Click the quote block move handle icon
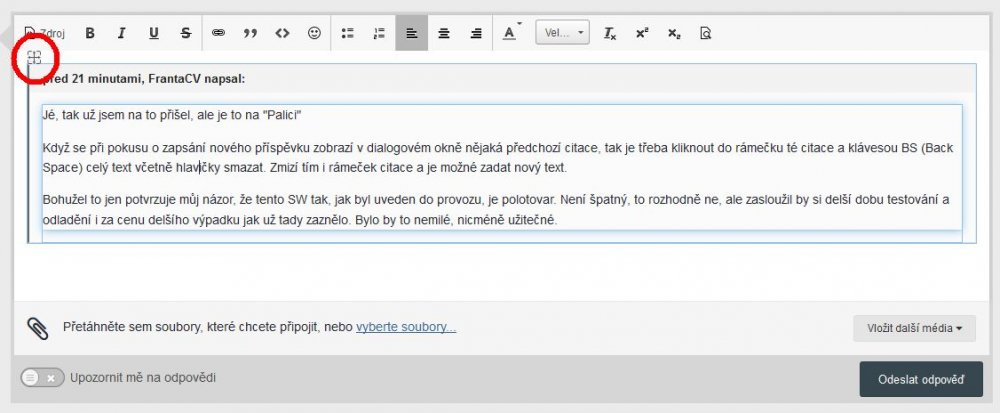Image resolution: width=1000 pixels, height=413 pixels. [35, 58]
